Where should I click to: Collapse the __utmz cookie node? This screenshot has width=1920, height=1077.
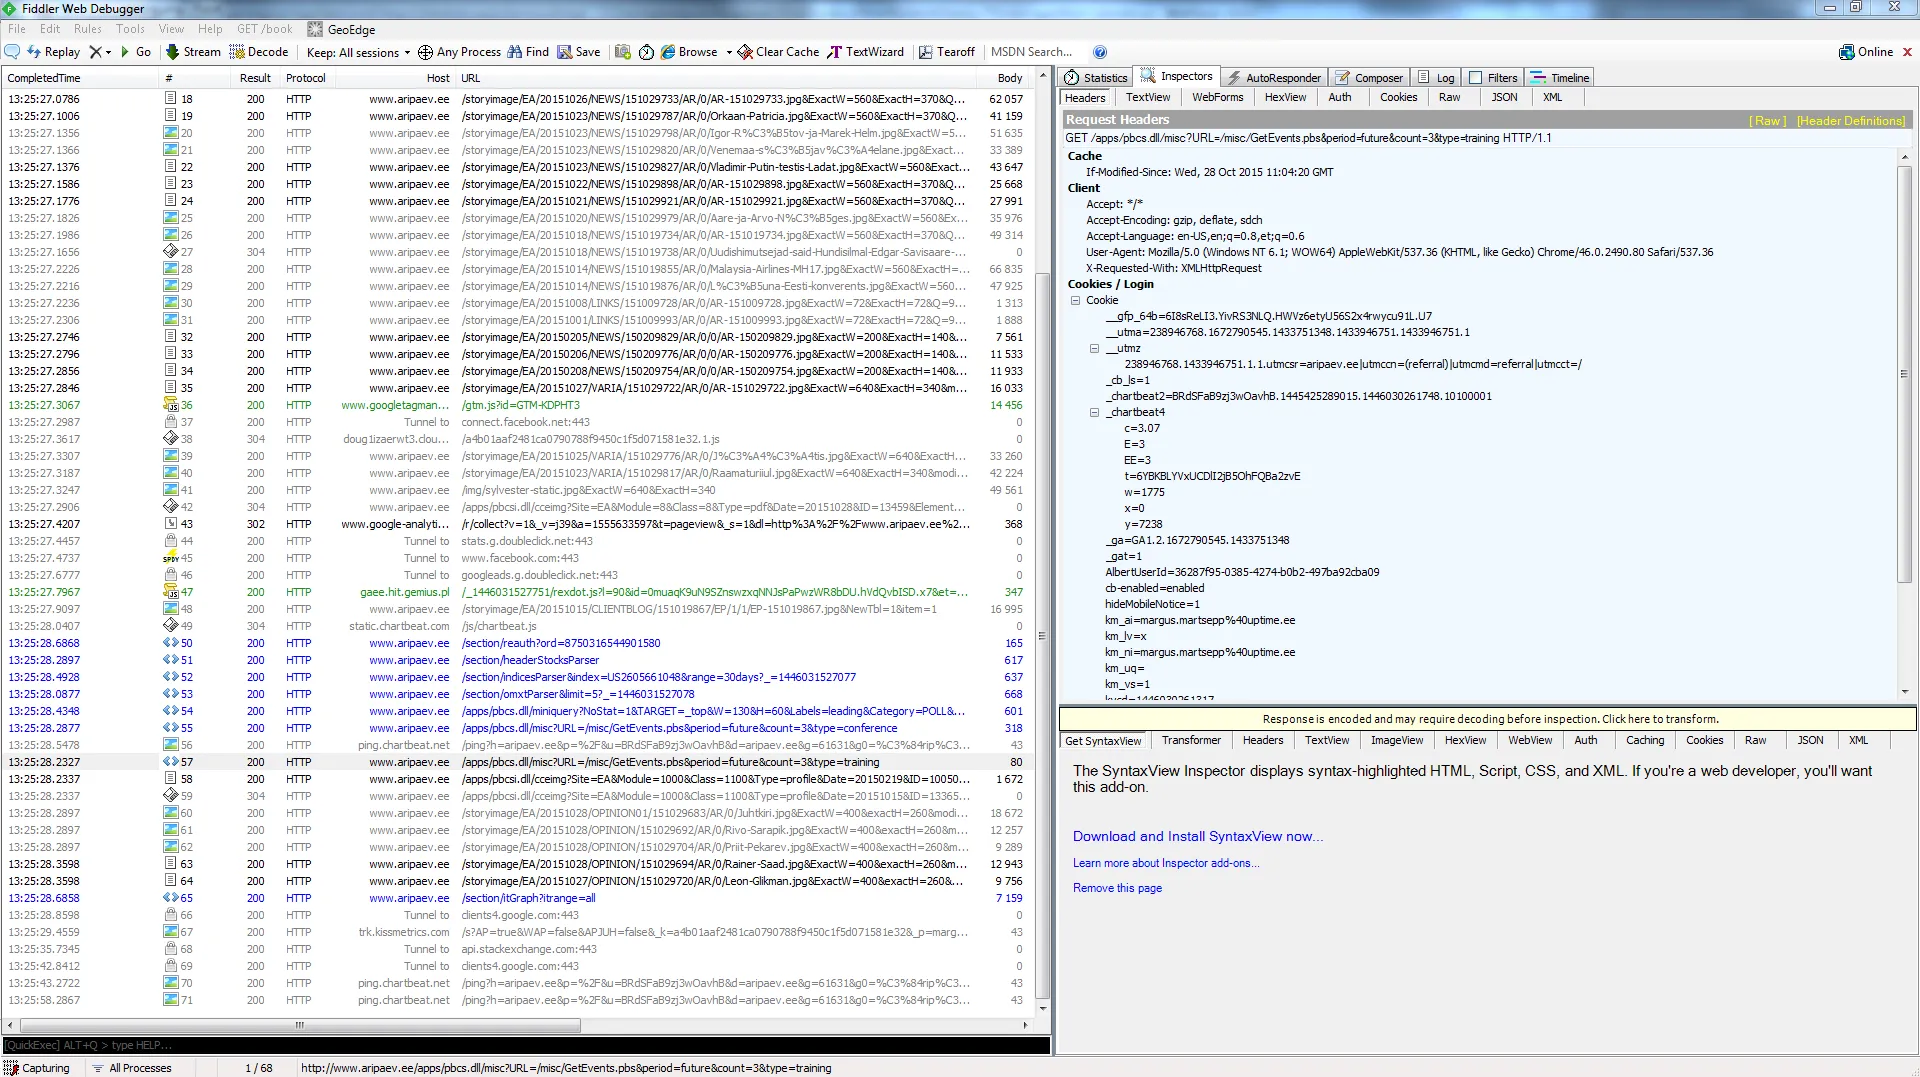pyautogui.click(x=1094, y=348)
